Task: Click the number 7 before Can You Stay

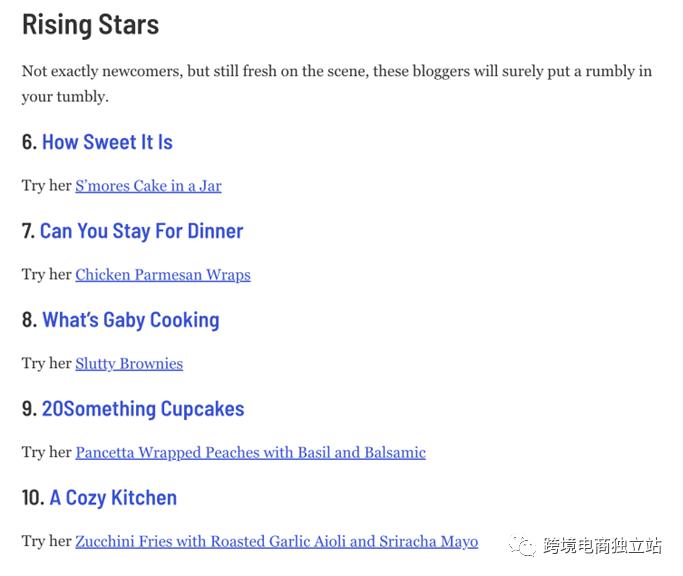Action: (x=28, y=231)
